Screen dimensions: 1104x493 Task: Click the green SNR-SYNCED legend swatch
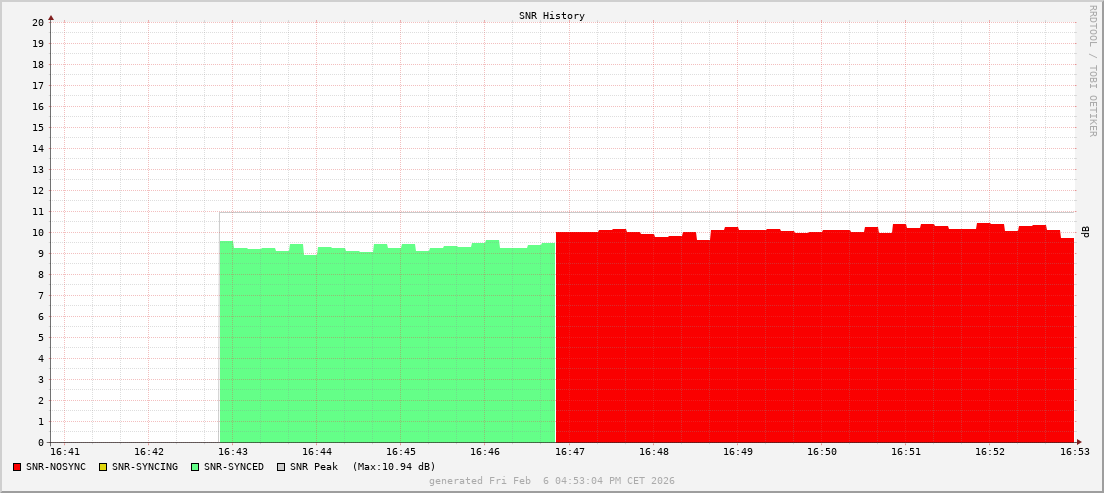coord(195,467)
